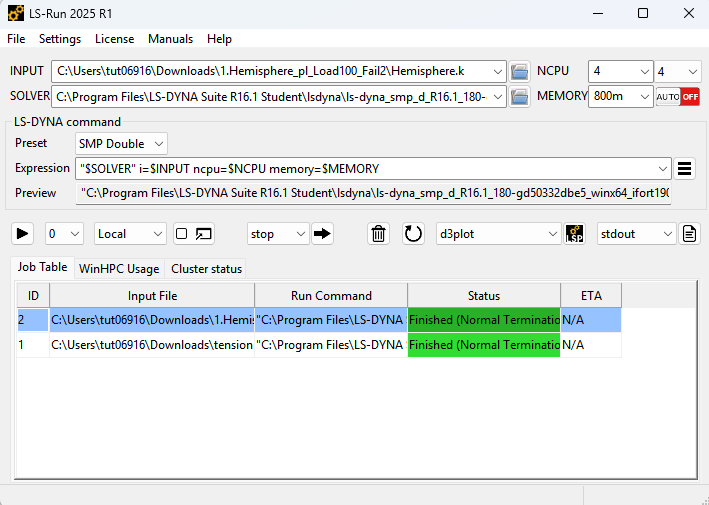Open the expression options hamburger menu

pos(684,169)
